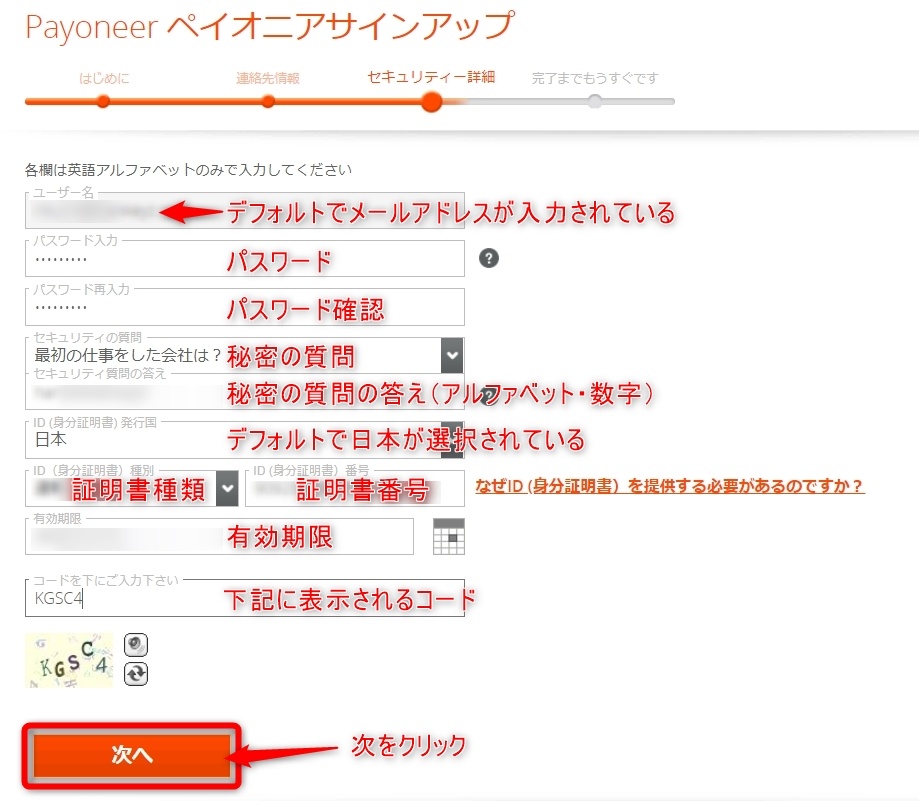Screen dimensions: 919x801
Task: Click the password help question mark icon
Action: [x=489, y=258]
